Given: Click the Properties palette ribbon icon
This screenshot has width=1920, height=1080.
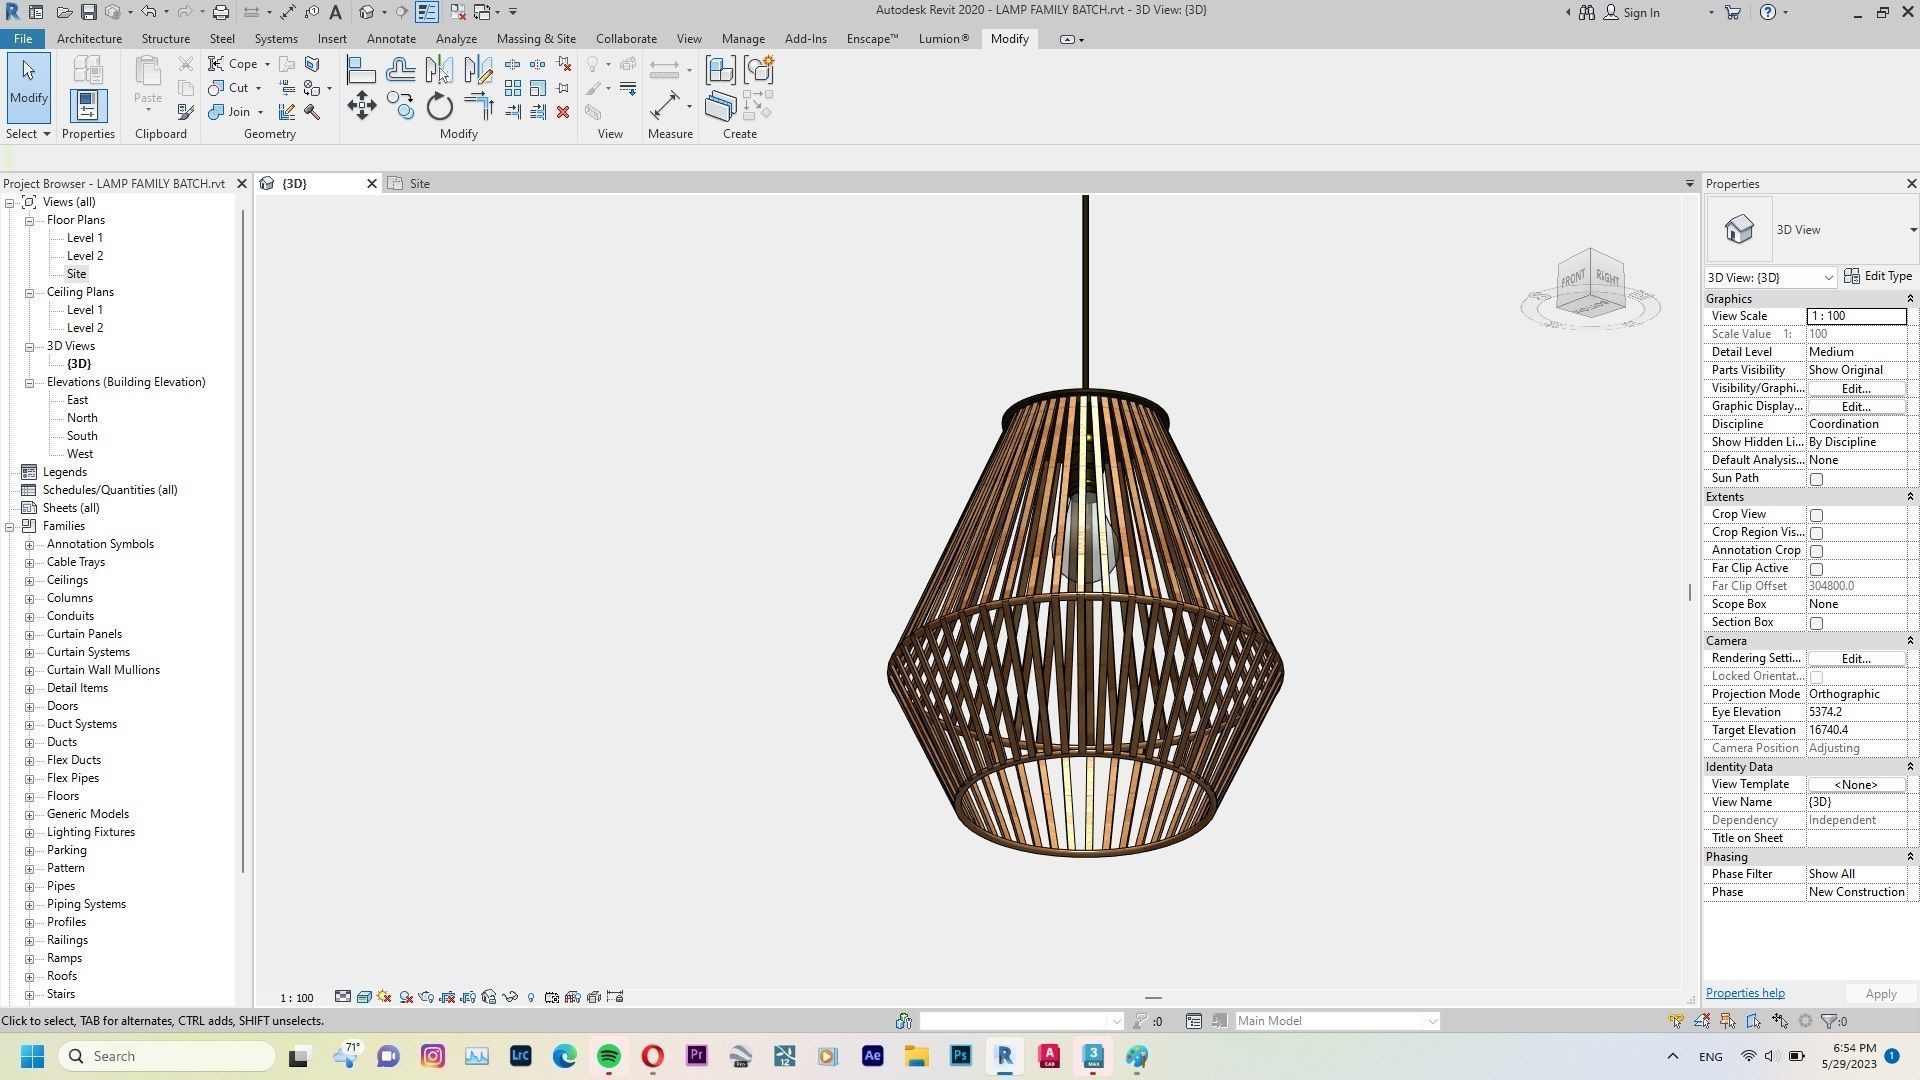Looking at the screenshot, I should coord(87,106).
